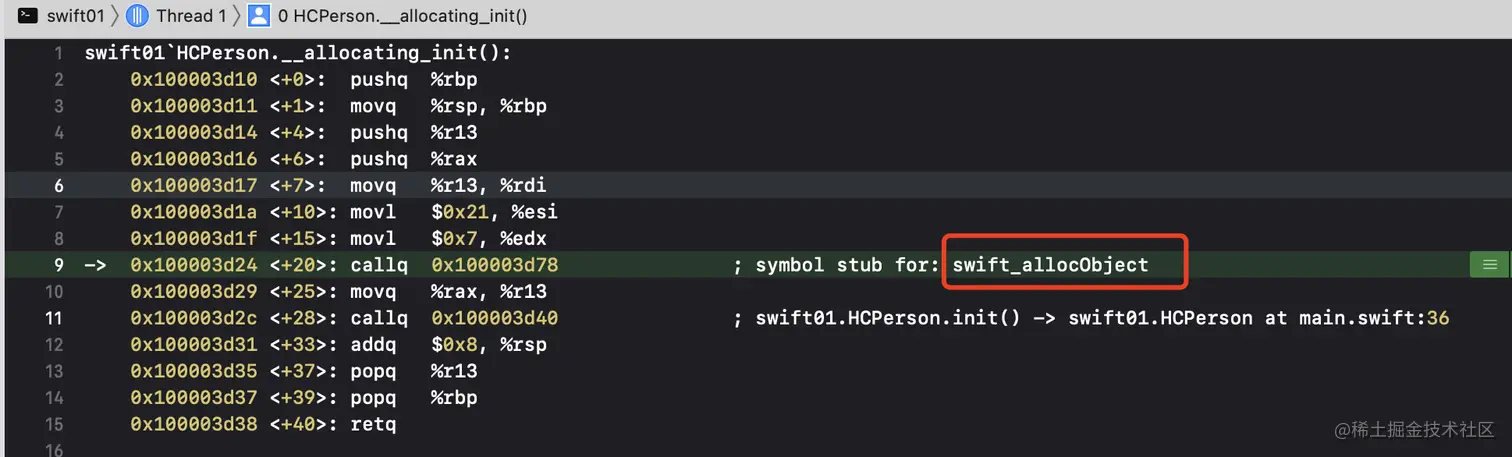
Task: Click the stack frame person icon
Action: click(x=259, y=15)
